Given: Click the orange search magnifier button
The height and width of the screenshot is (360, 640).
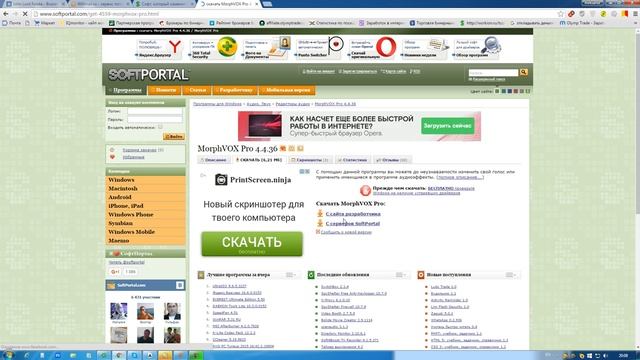Looking at the screenshot, I should 524,72.
